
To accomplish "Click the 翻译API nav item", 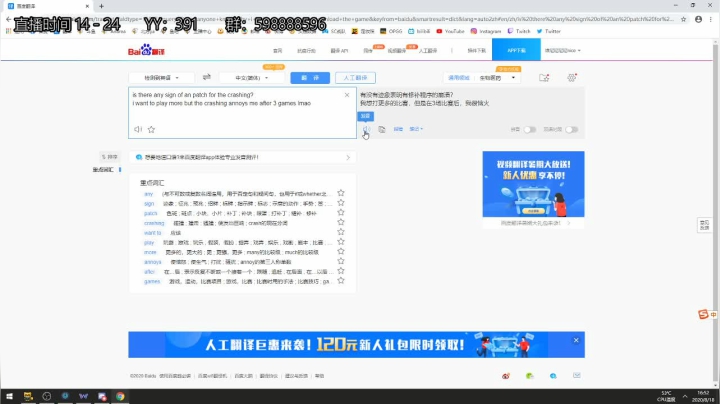I will coord(339,50).
